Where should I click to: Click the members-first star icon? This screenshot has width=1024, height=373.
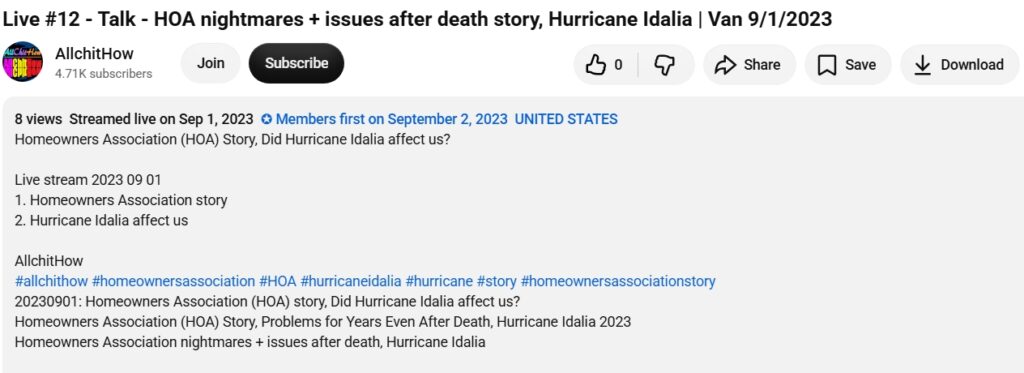(266, 120)
